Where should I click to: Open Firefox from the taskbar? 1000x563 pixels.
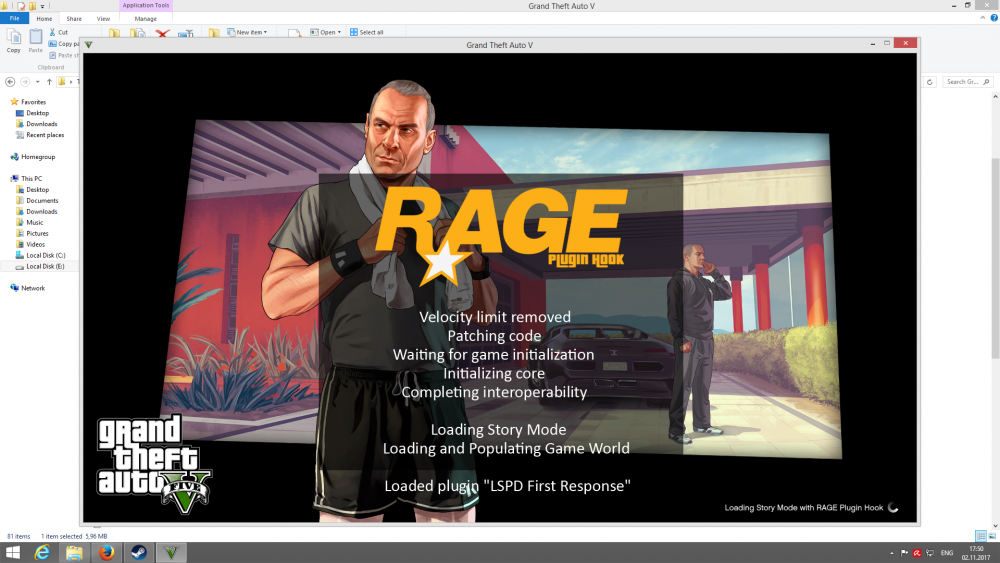coord(107,552)
